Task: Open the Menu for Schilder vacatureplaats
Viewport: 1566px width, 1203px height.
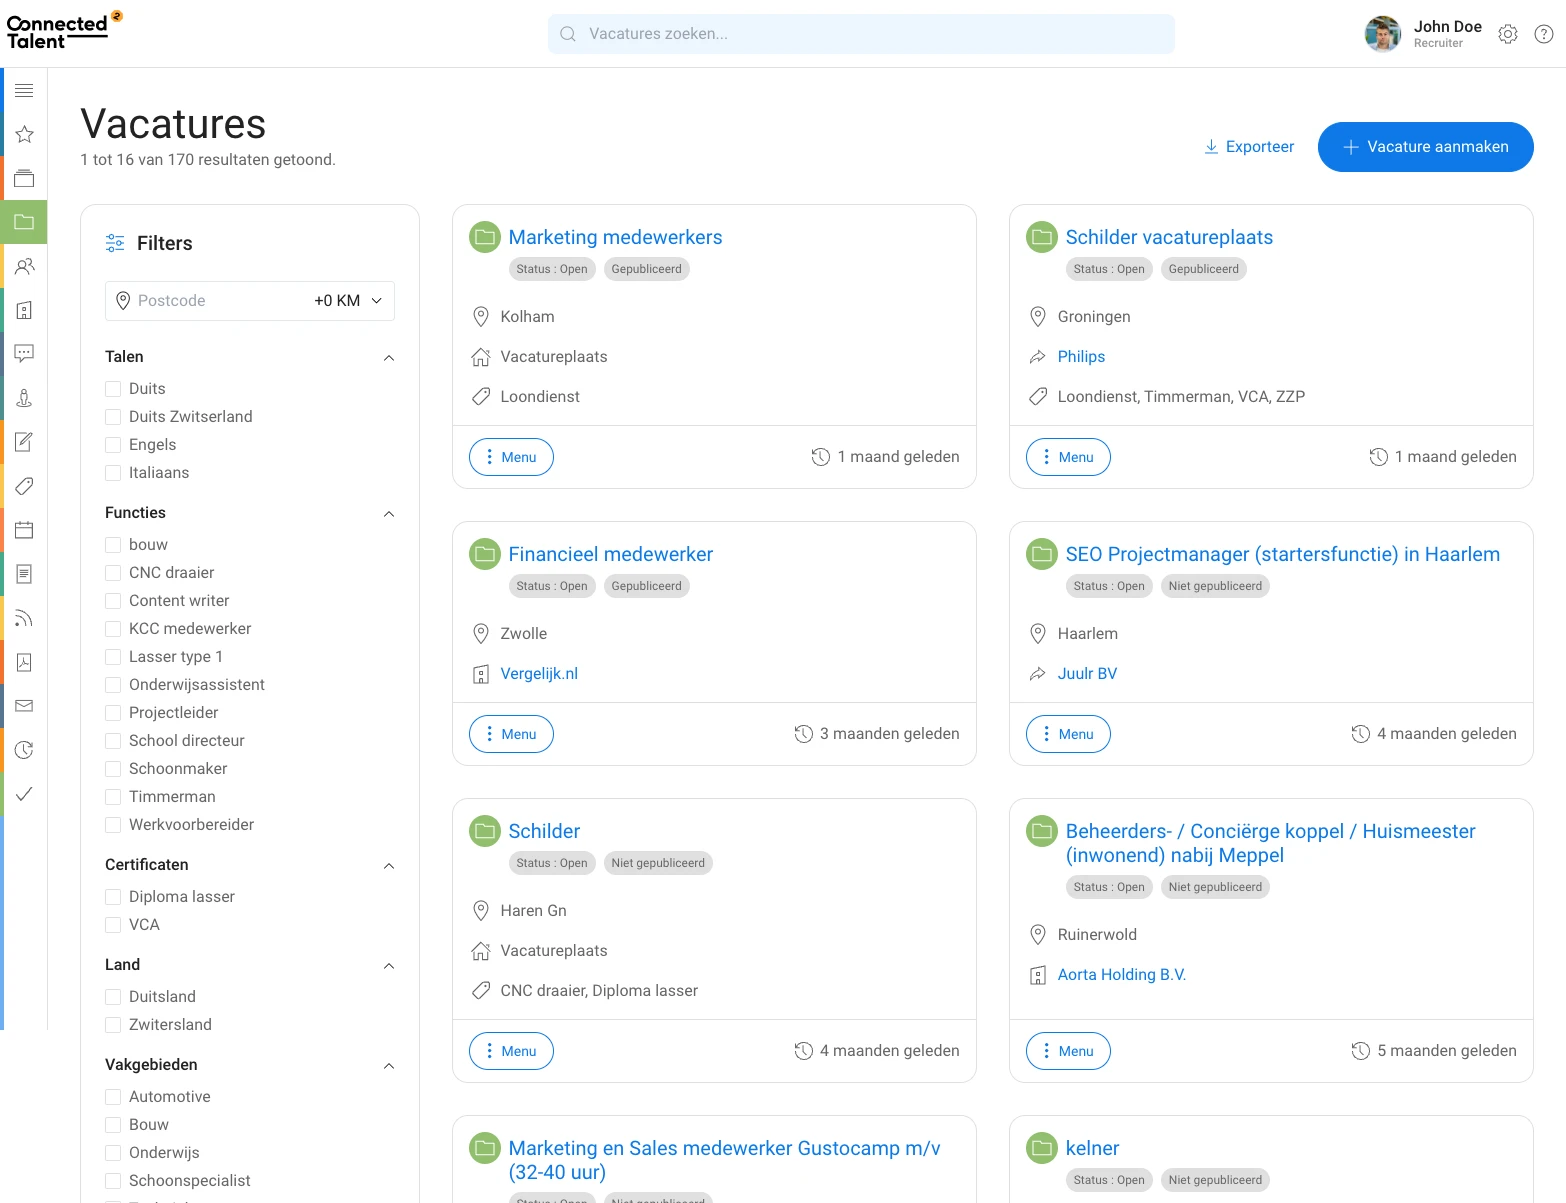Action: click(x=1067, y=457)
